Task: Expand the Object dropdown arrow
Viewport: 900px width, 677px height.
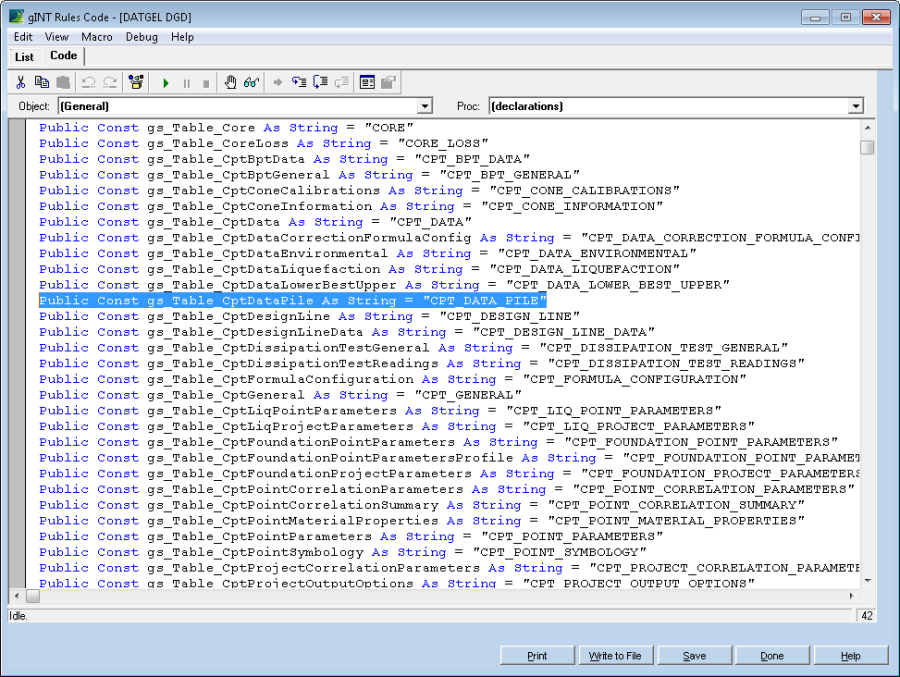Action: click(x=424, y=106)
